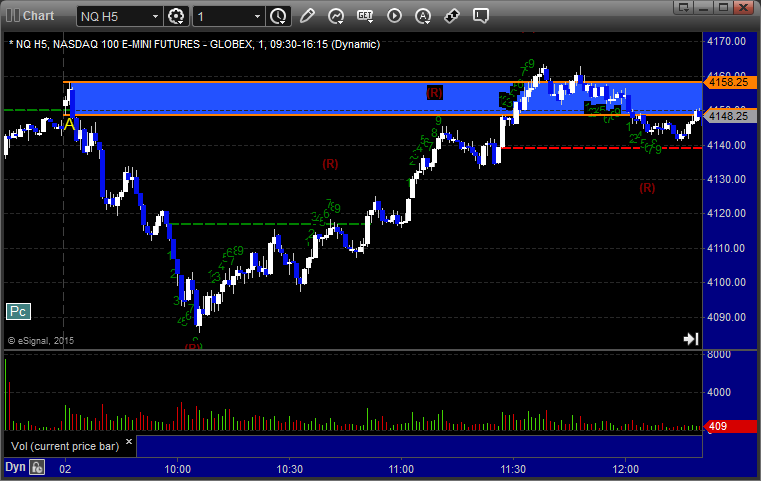Click the 11:00 time axis label
Screen dimensions: 761x481
pos(401,469)
